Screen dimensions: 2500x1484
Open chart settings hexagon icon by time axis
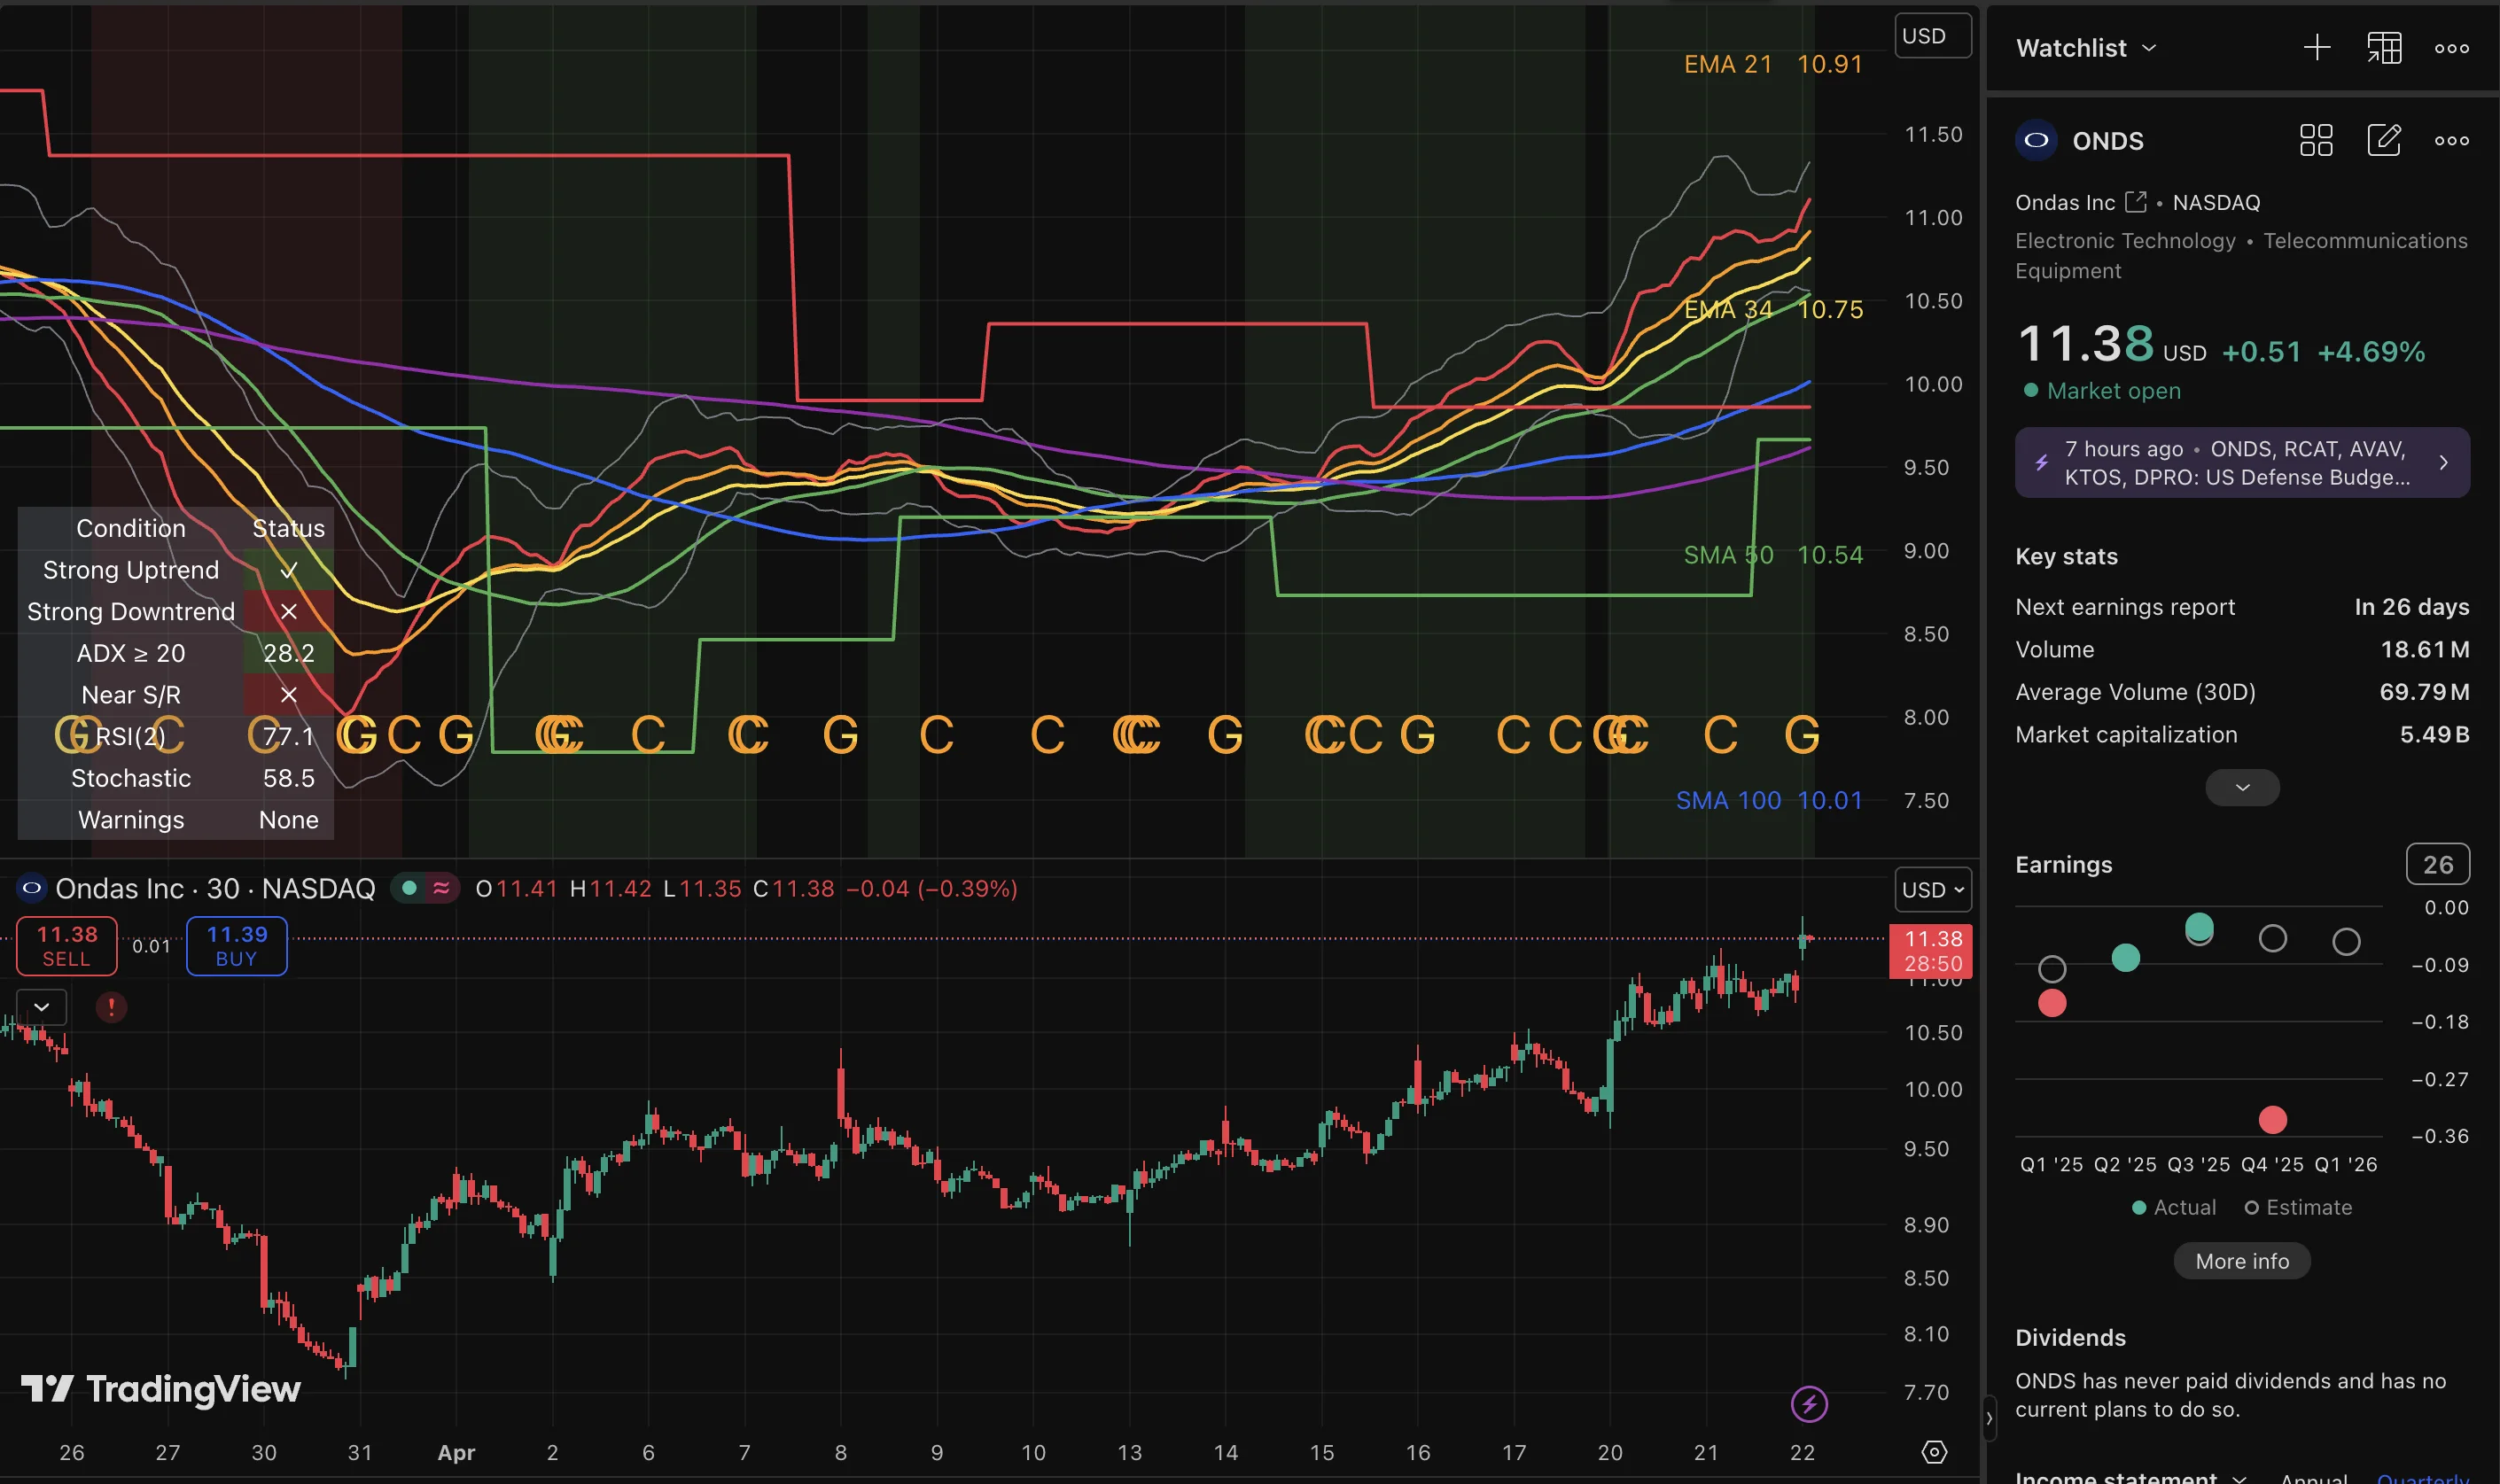click(x=1934, y=1452)
